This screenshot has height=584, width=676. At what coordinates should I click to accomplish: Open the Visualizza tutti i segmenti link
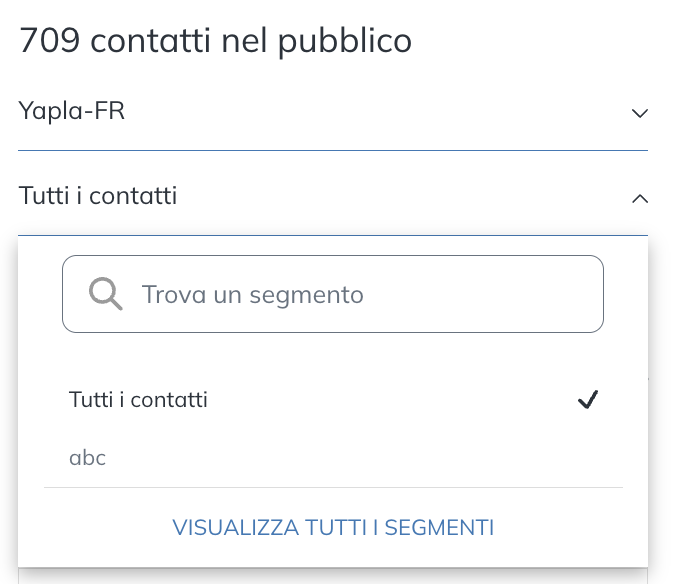tap(333, 528)
